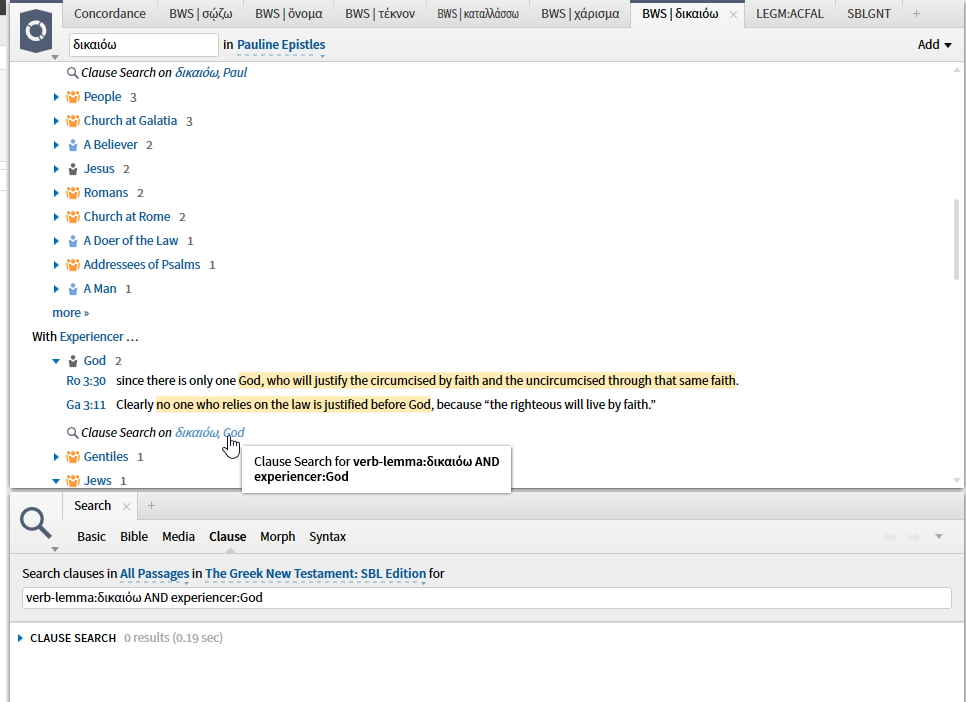Click the Clause Search magnifier beside δικαιόω, God

pos(71,432)
